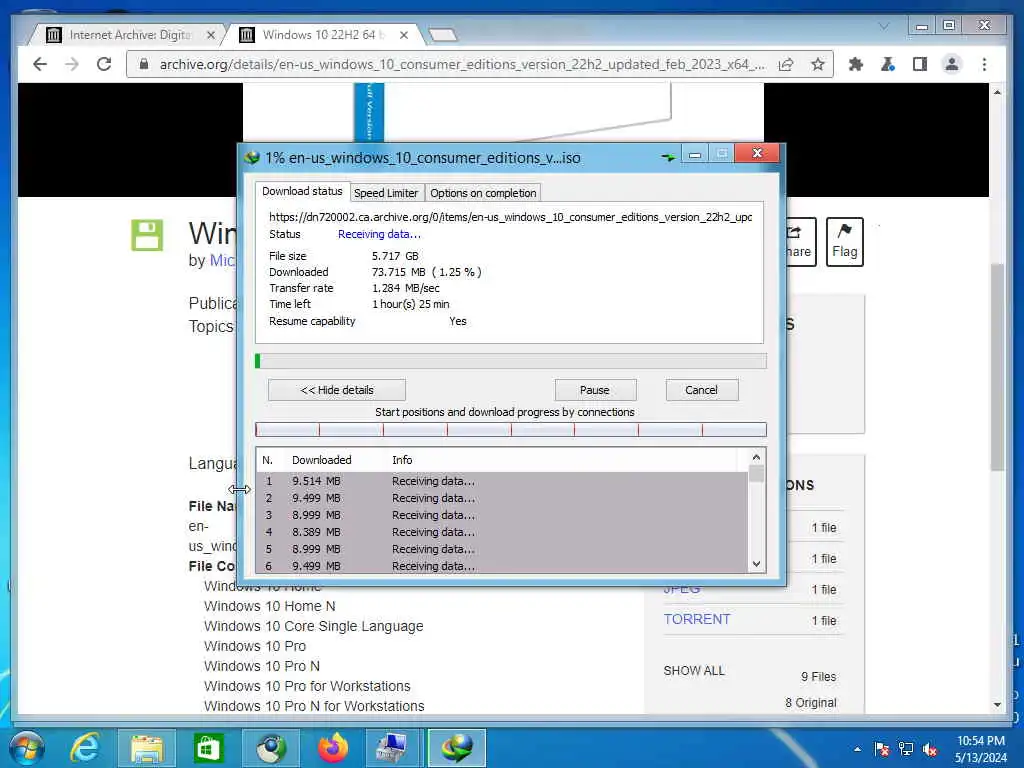Open the Chrome extensions puzzle icon
Image resolution: width=1024 pixels, height=768 pixels.
(x=856, y=64)
